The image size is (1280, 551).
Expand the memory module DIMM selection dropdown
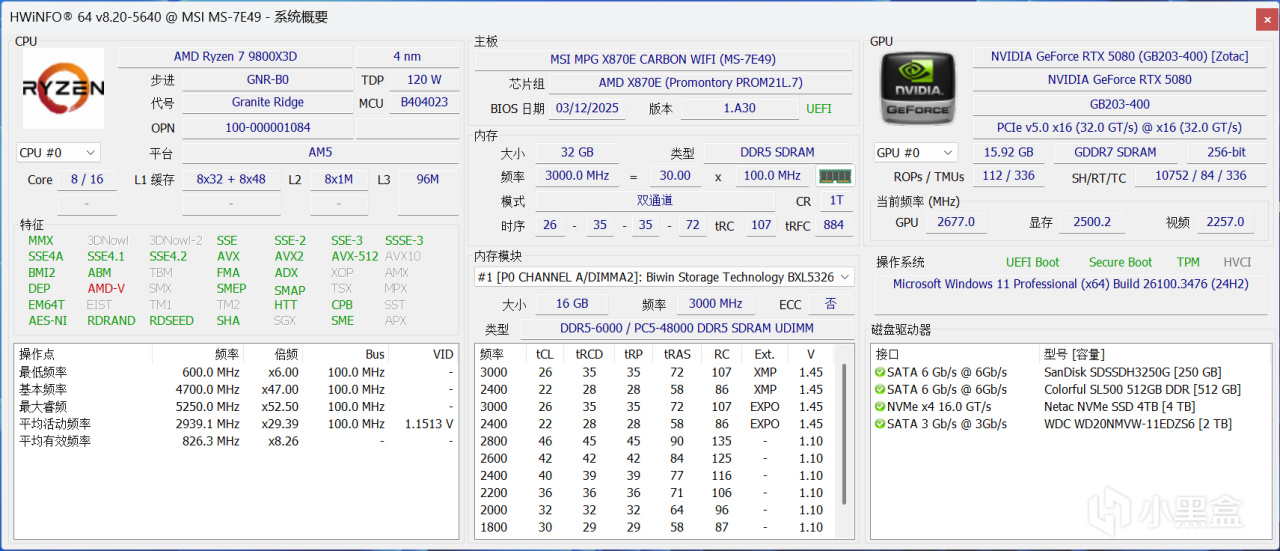tap(844, 277)
